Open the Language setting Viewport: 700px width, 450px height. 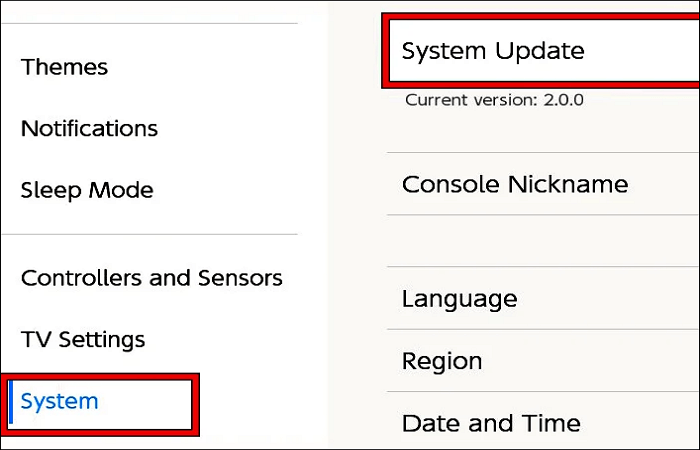tap(459, 298)
